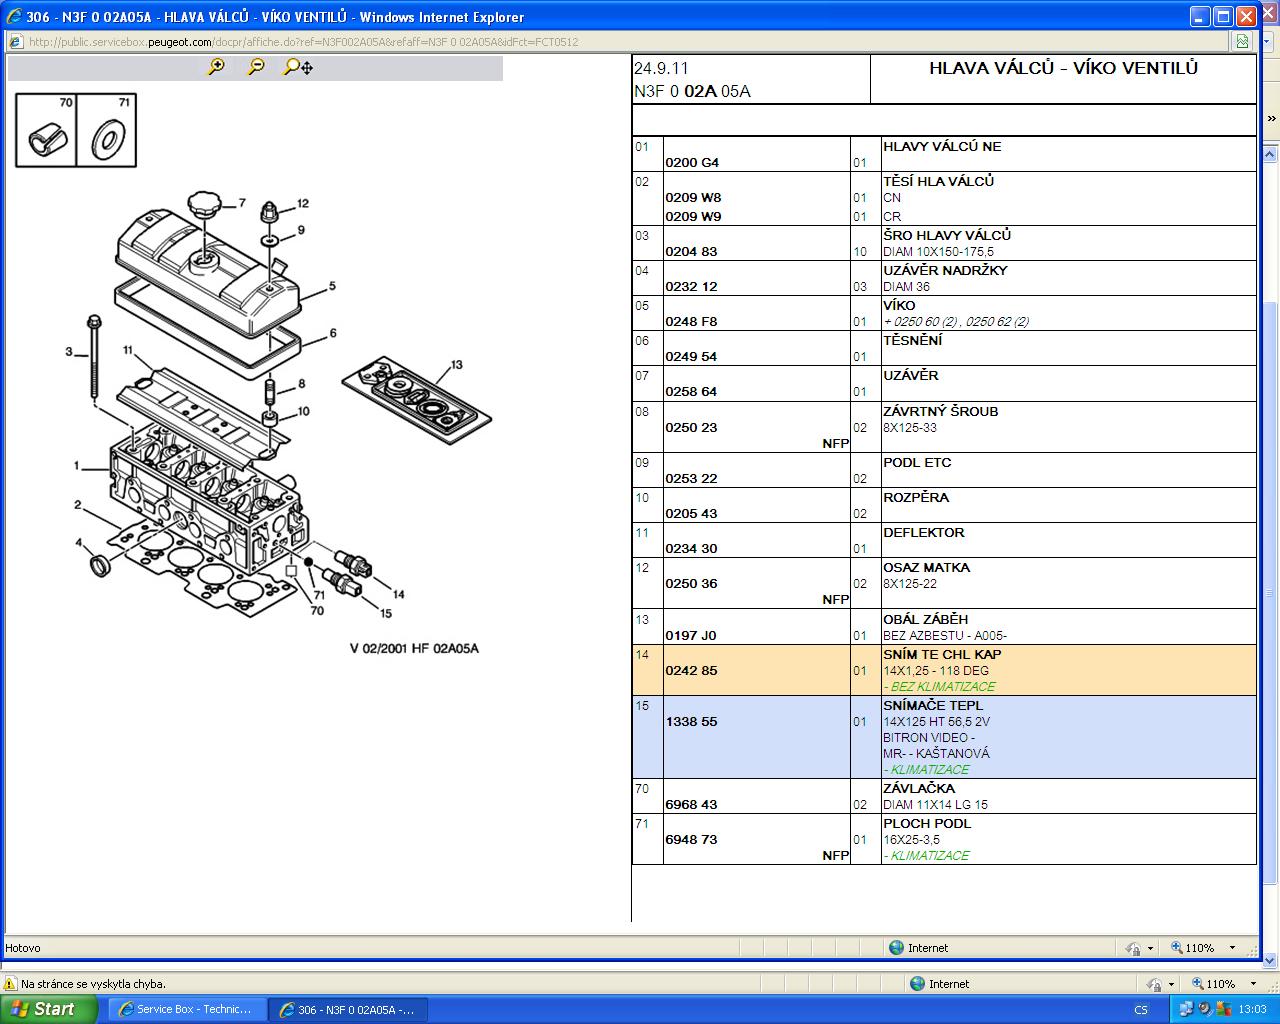Click the toolbar overflow chevron at right edge
Image resolution: width=1280 pixels, height=1024 pixels.
(1271, 118)
